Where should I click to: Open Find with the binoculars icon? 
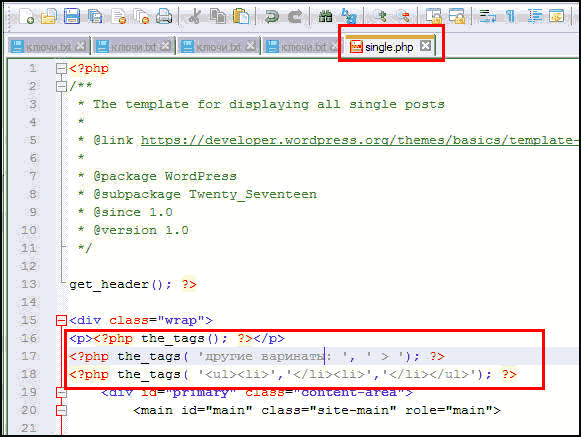(x=325, y=16)
